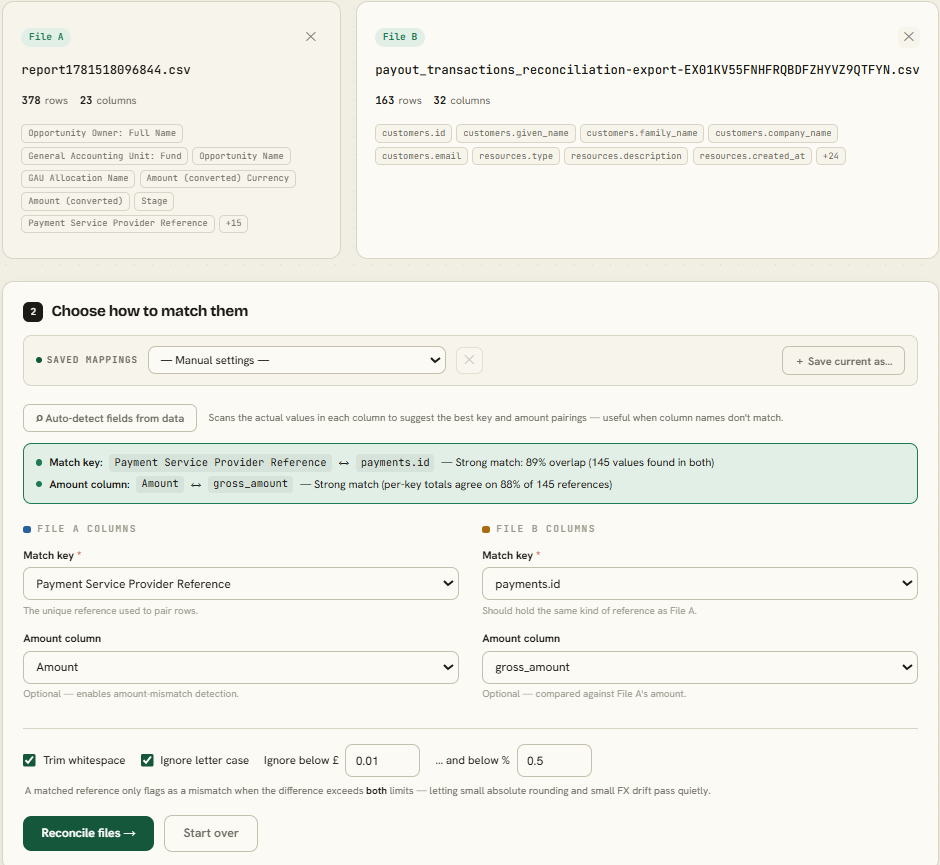Open File B gross_amount column dropdown
Viewport: 940px width, 865px height.
tap(700, 667)
